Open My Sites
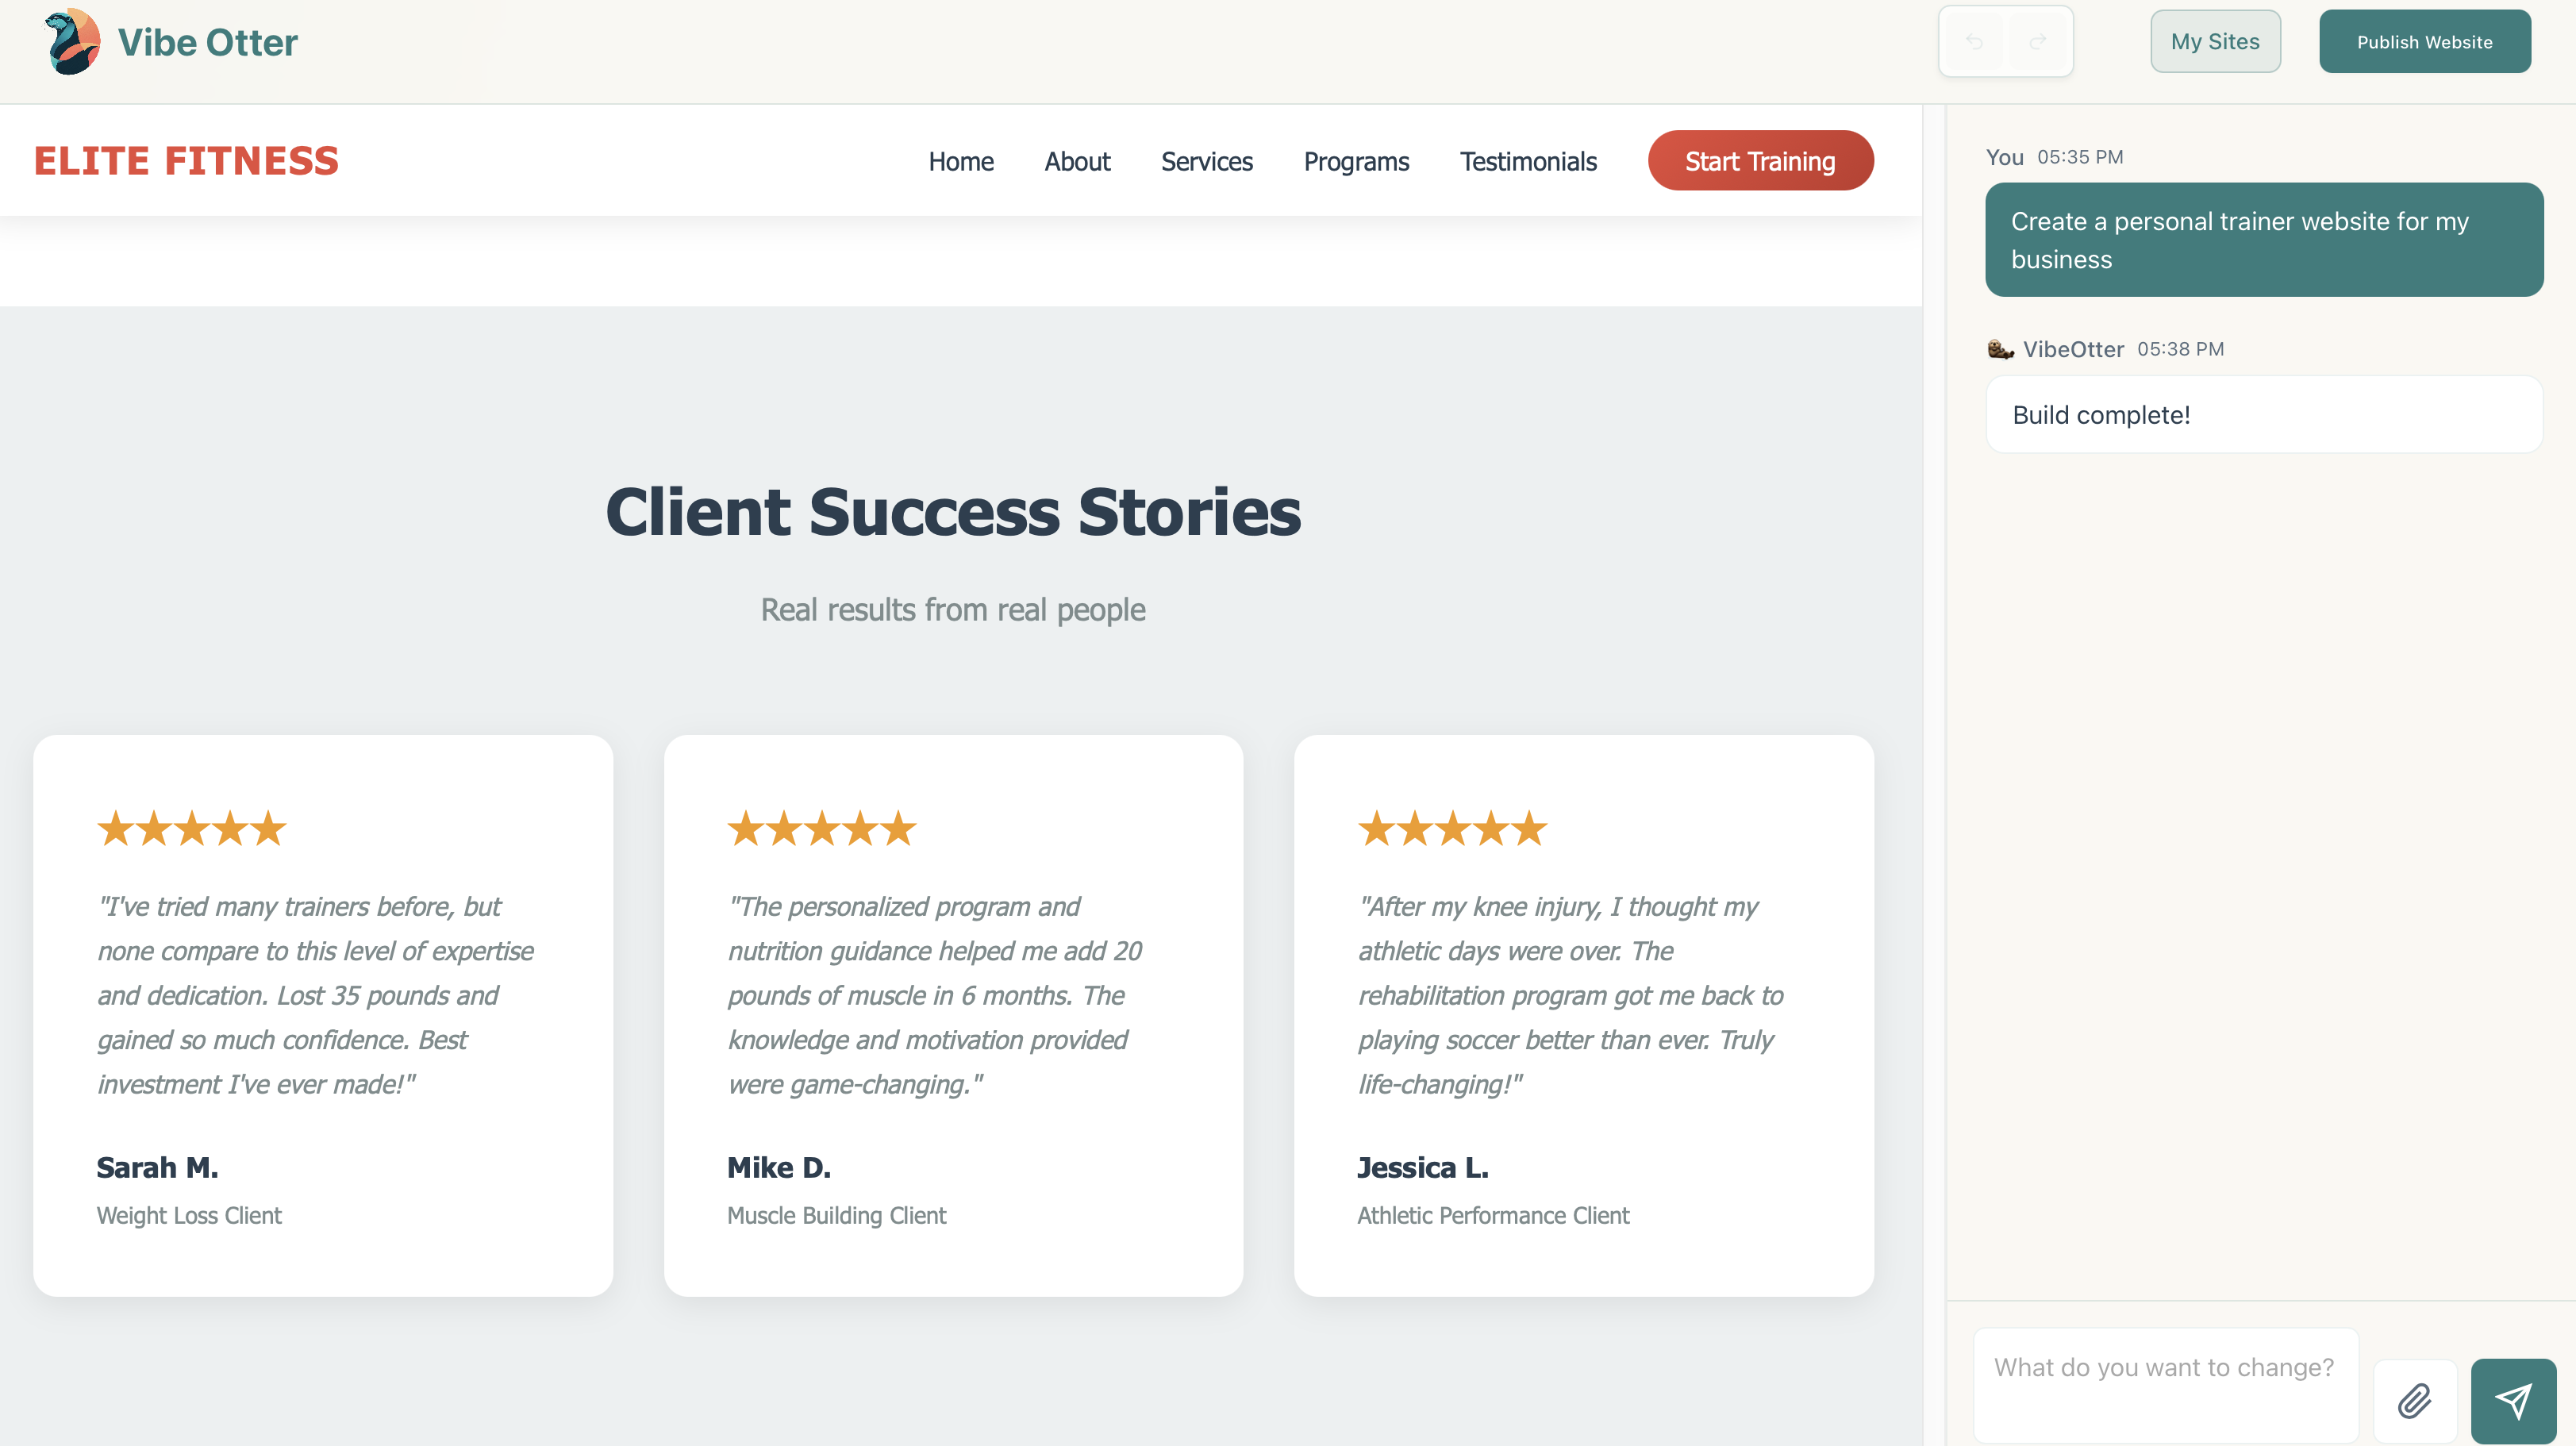The image size is (2576, 1446). [x=2215, y=41]
